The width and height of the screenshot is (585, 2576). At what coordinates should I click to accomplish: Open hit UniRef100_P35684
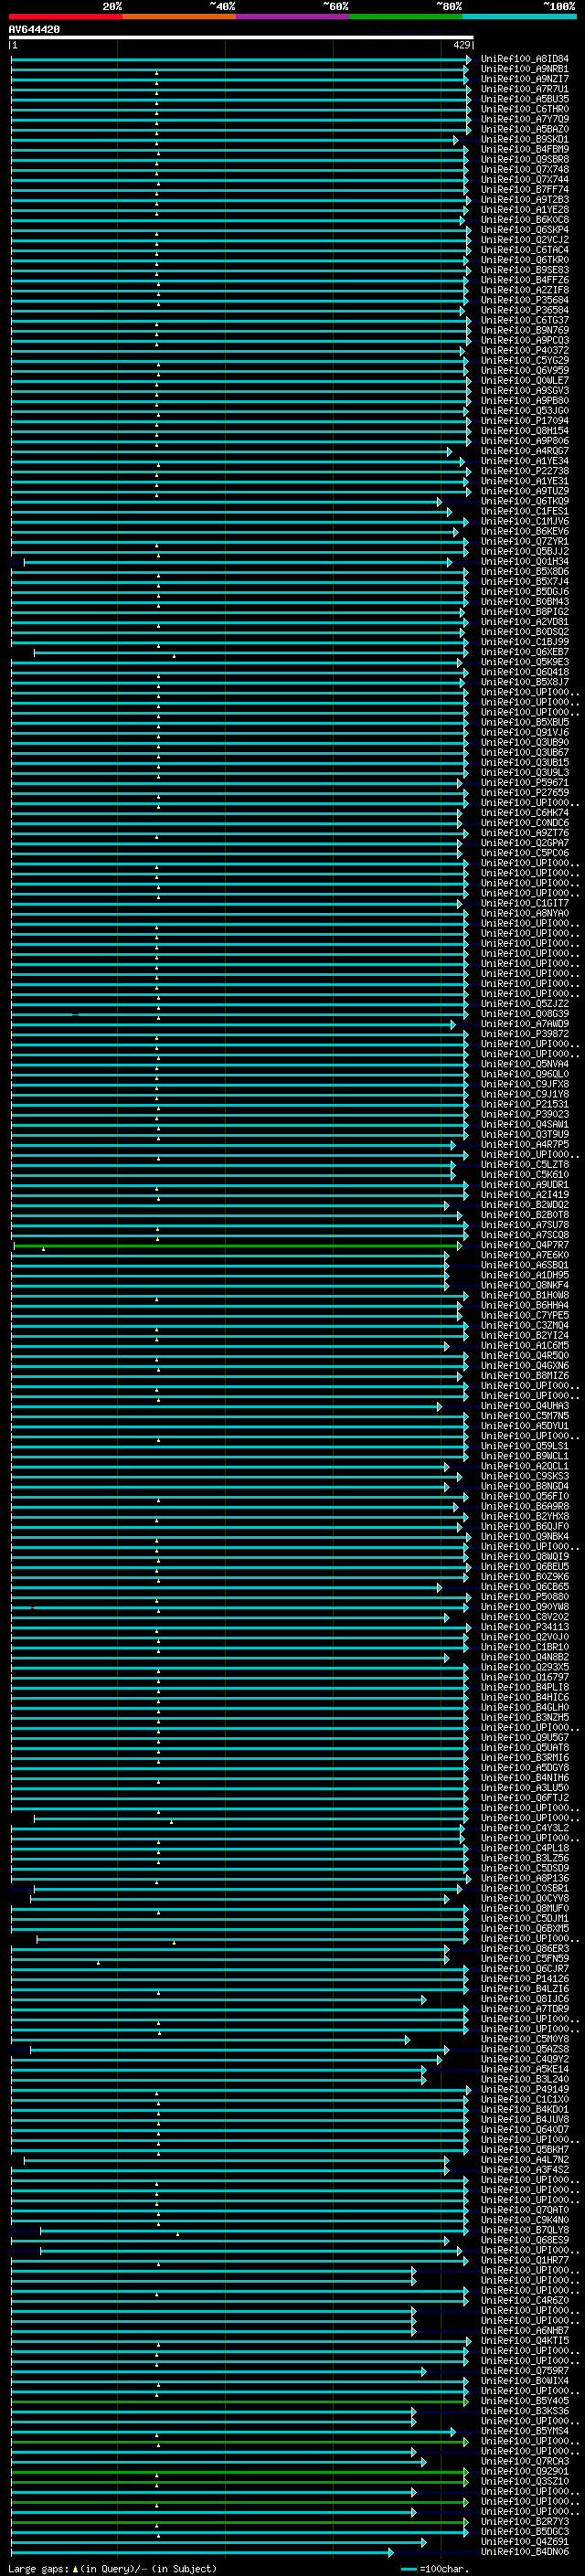click(525, 300)
